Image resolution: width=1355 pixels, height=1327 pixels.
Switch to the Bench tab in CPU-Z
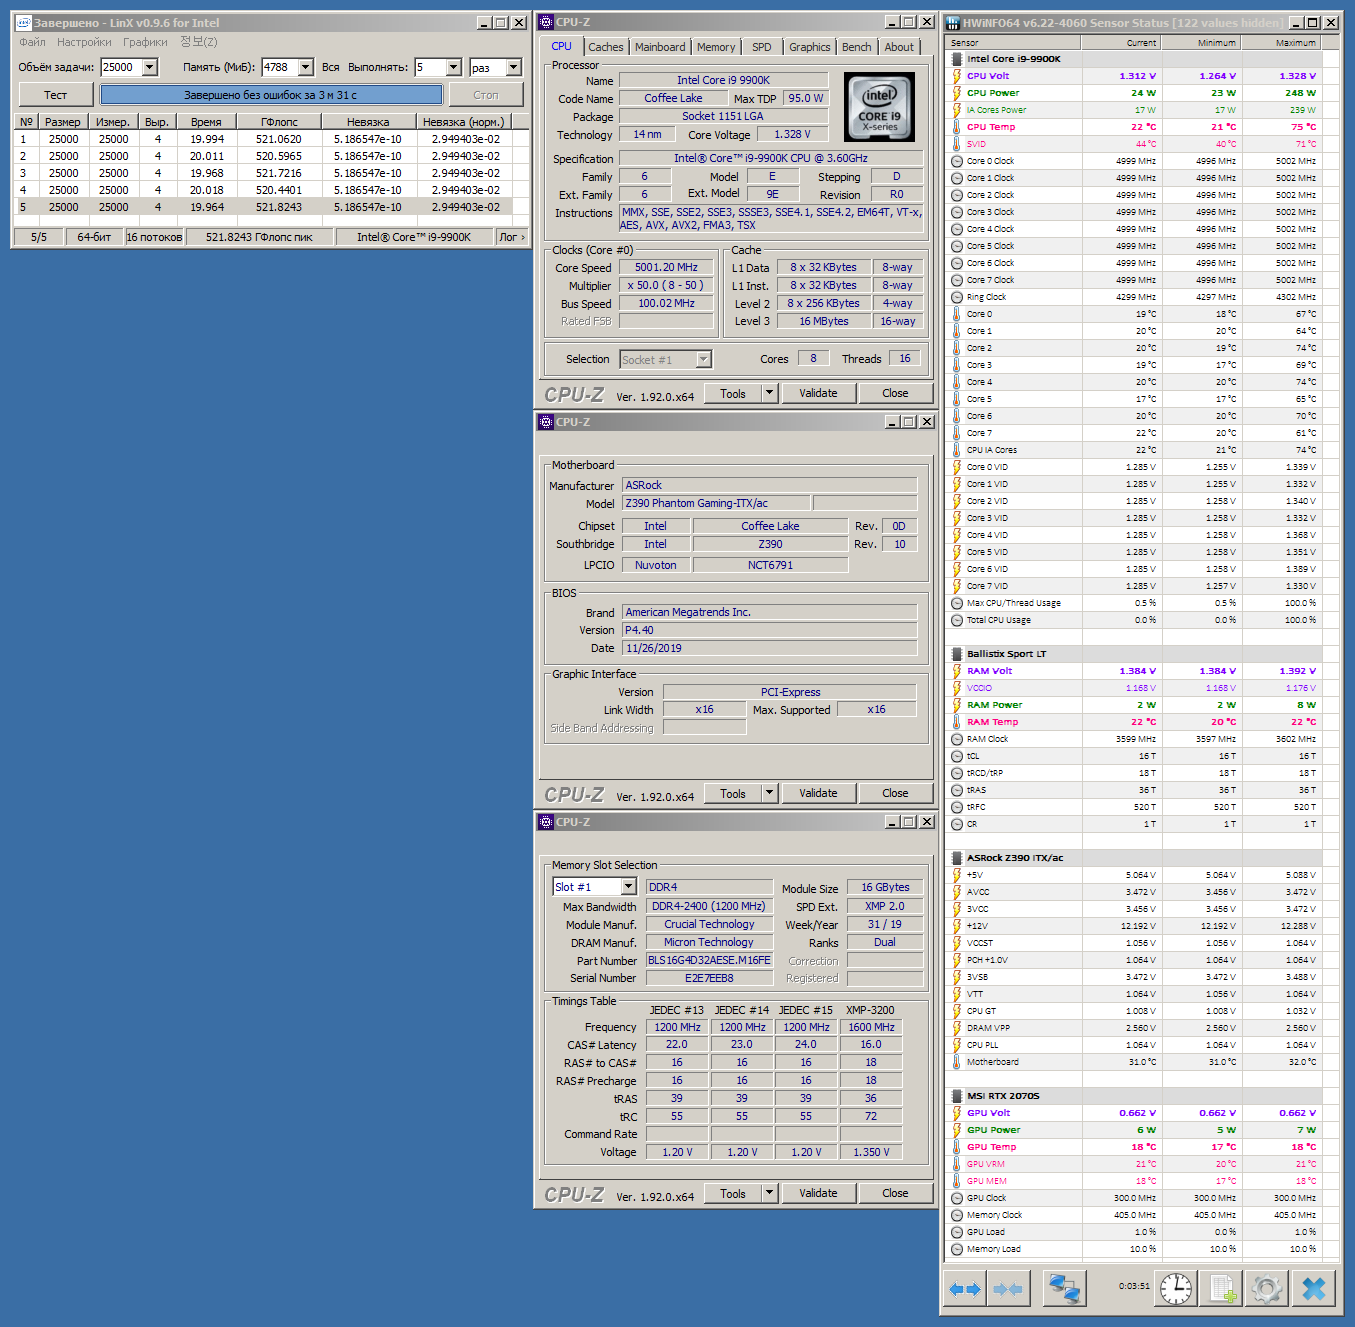point(856,47)
